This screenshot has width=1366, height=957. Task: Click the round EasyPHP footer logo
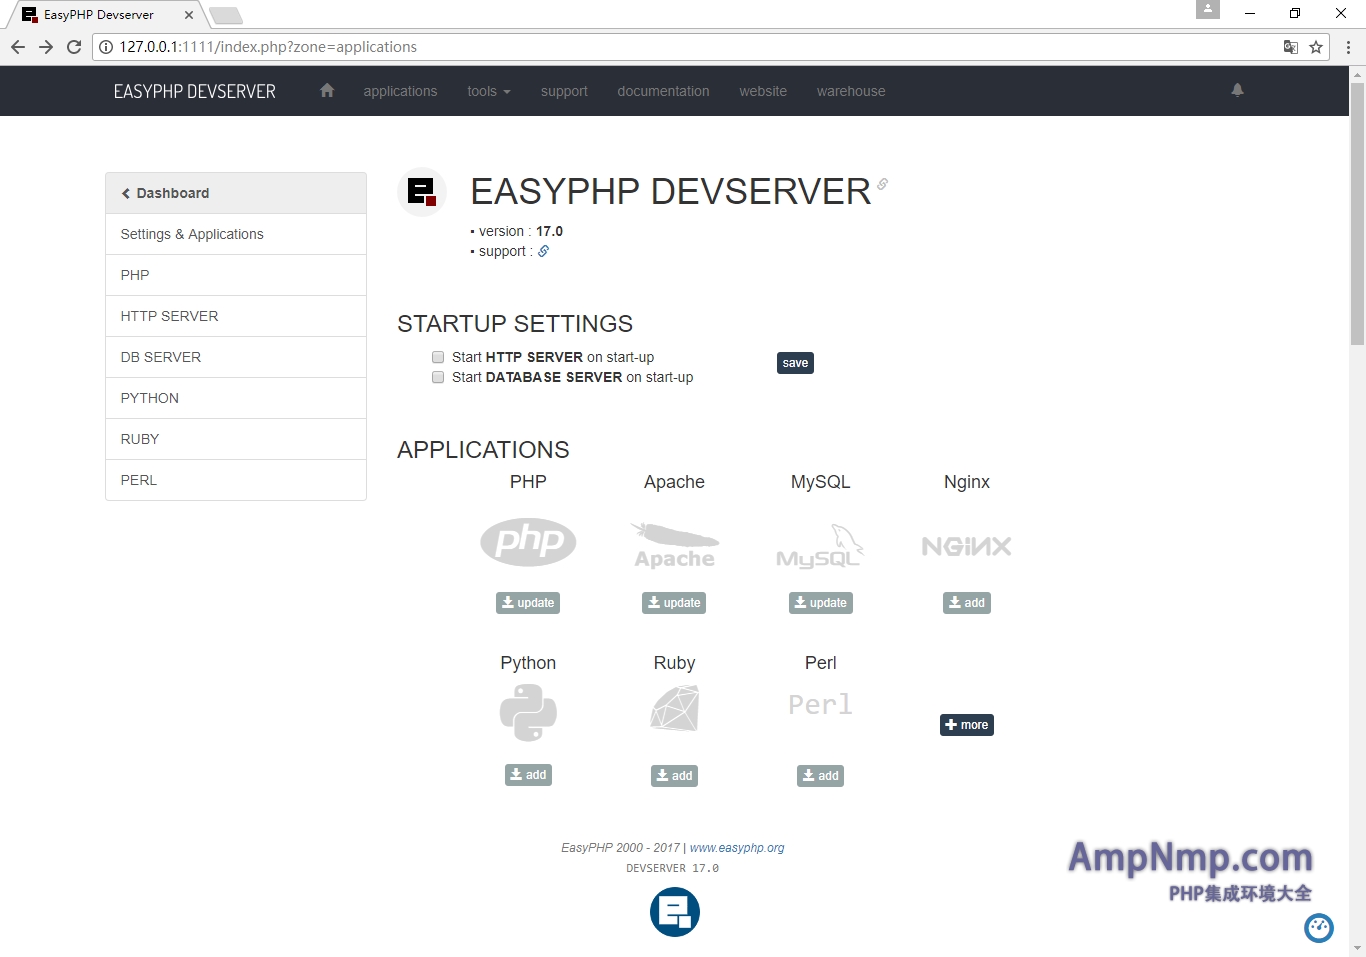[675, 912]
